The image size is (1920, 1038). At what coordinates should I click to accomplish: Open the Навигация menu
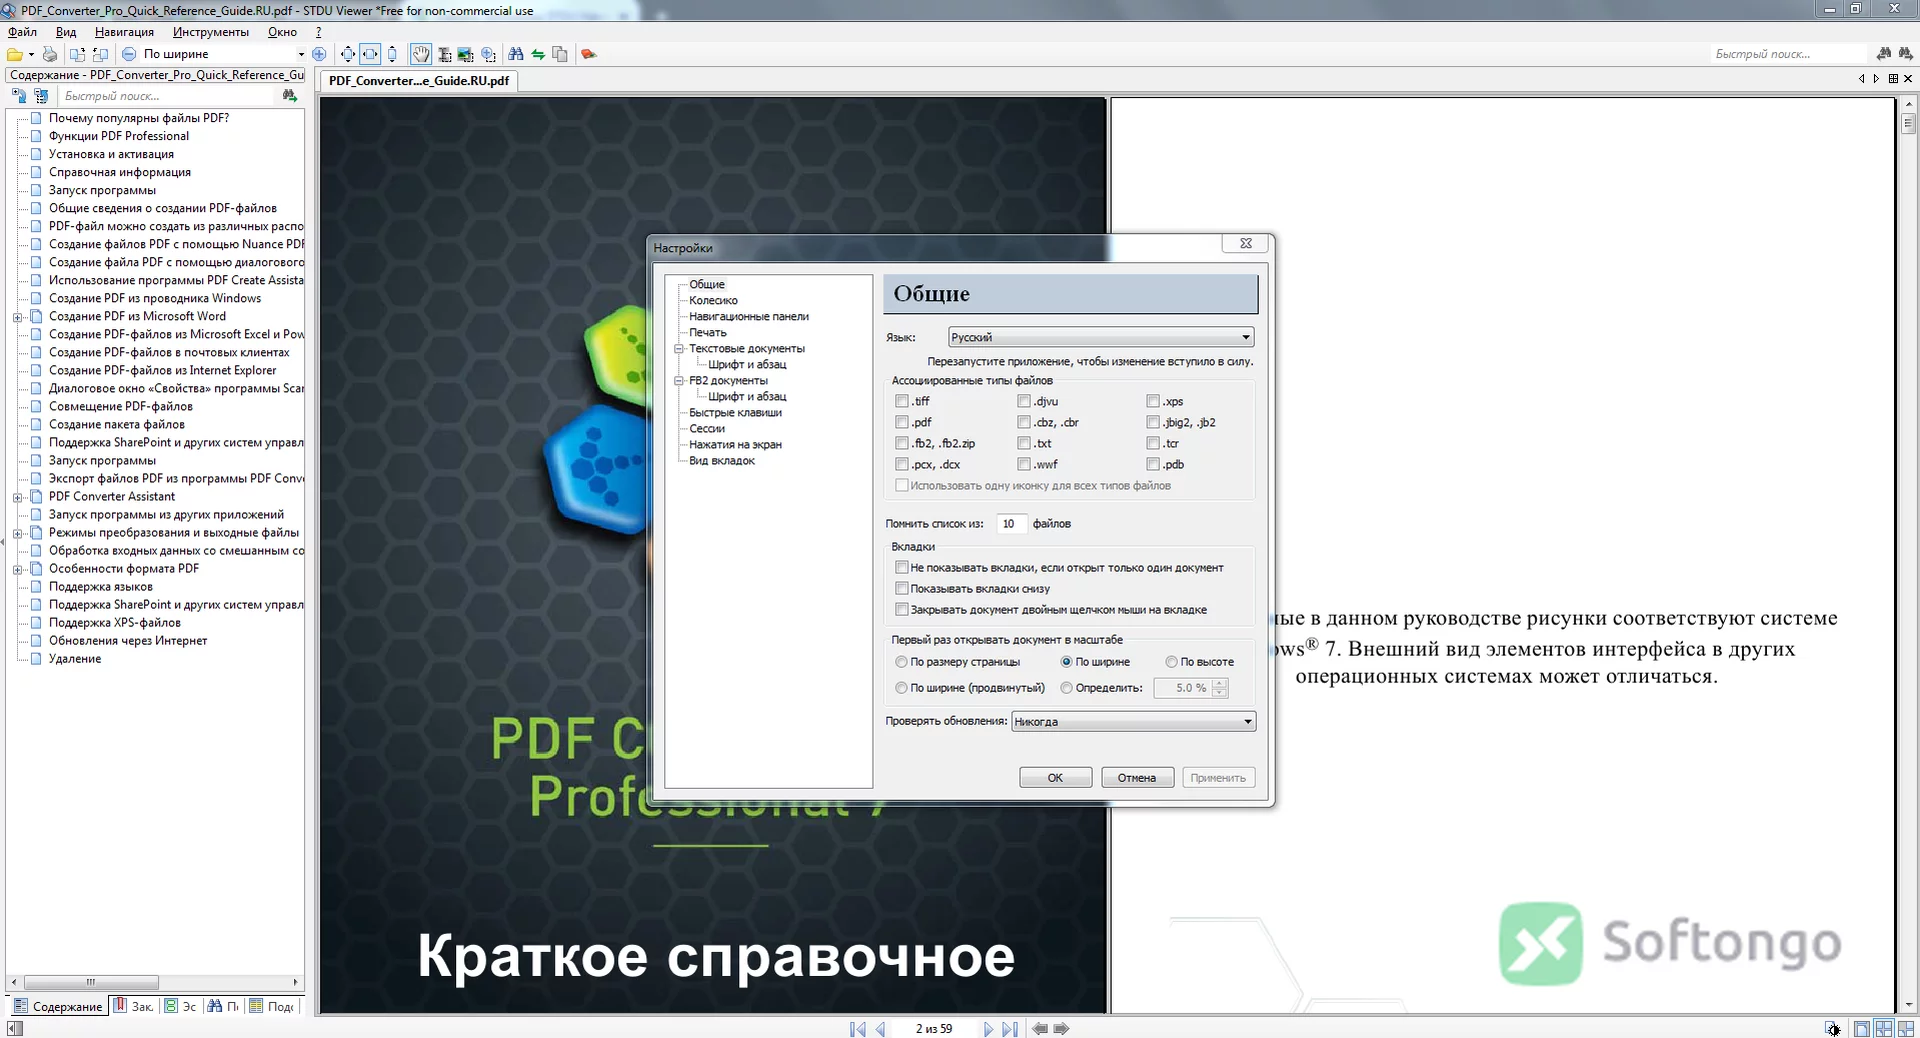124,32
